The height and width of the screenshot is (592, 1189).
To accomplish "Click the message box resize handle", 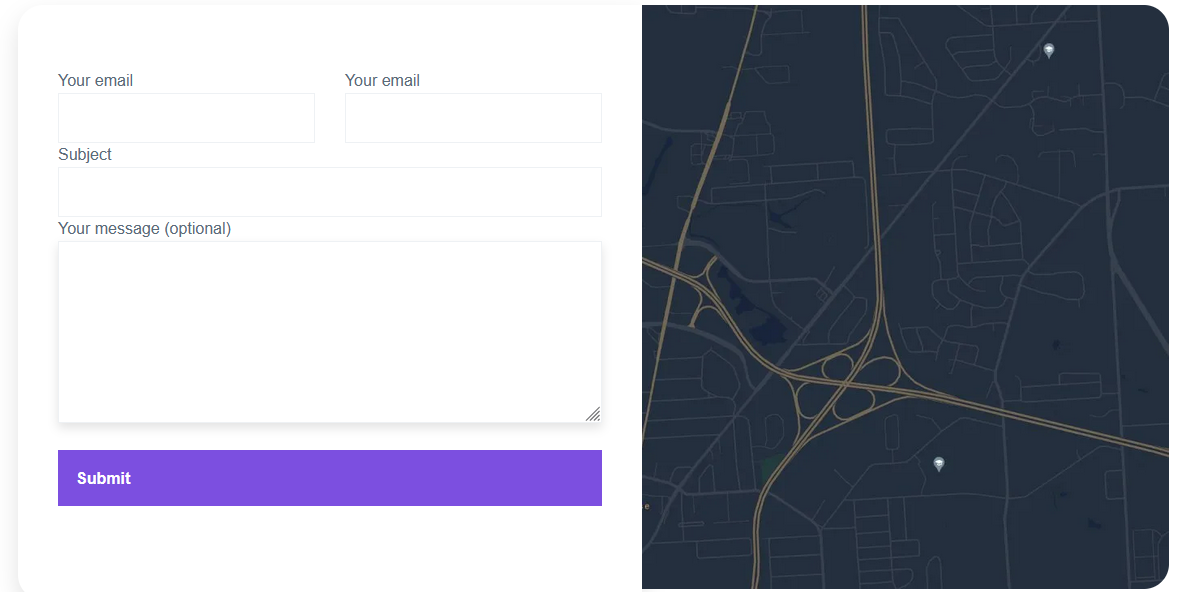I will coord(593,414).
